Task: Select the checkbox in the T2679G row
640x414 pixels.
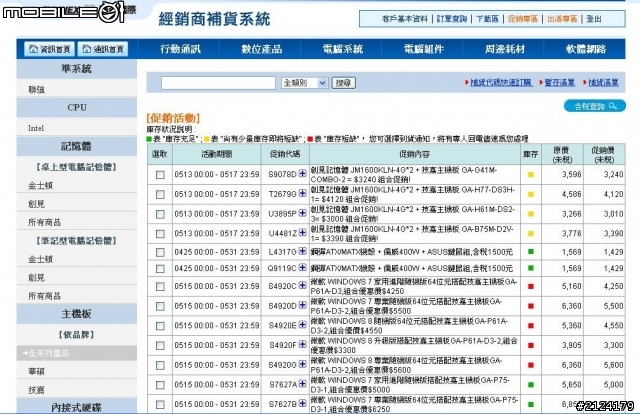Action: tap(160, 194)
